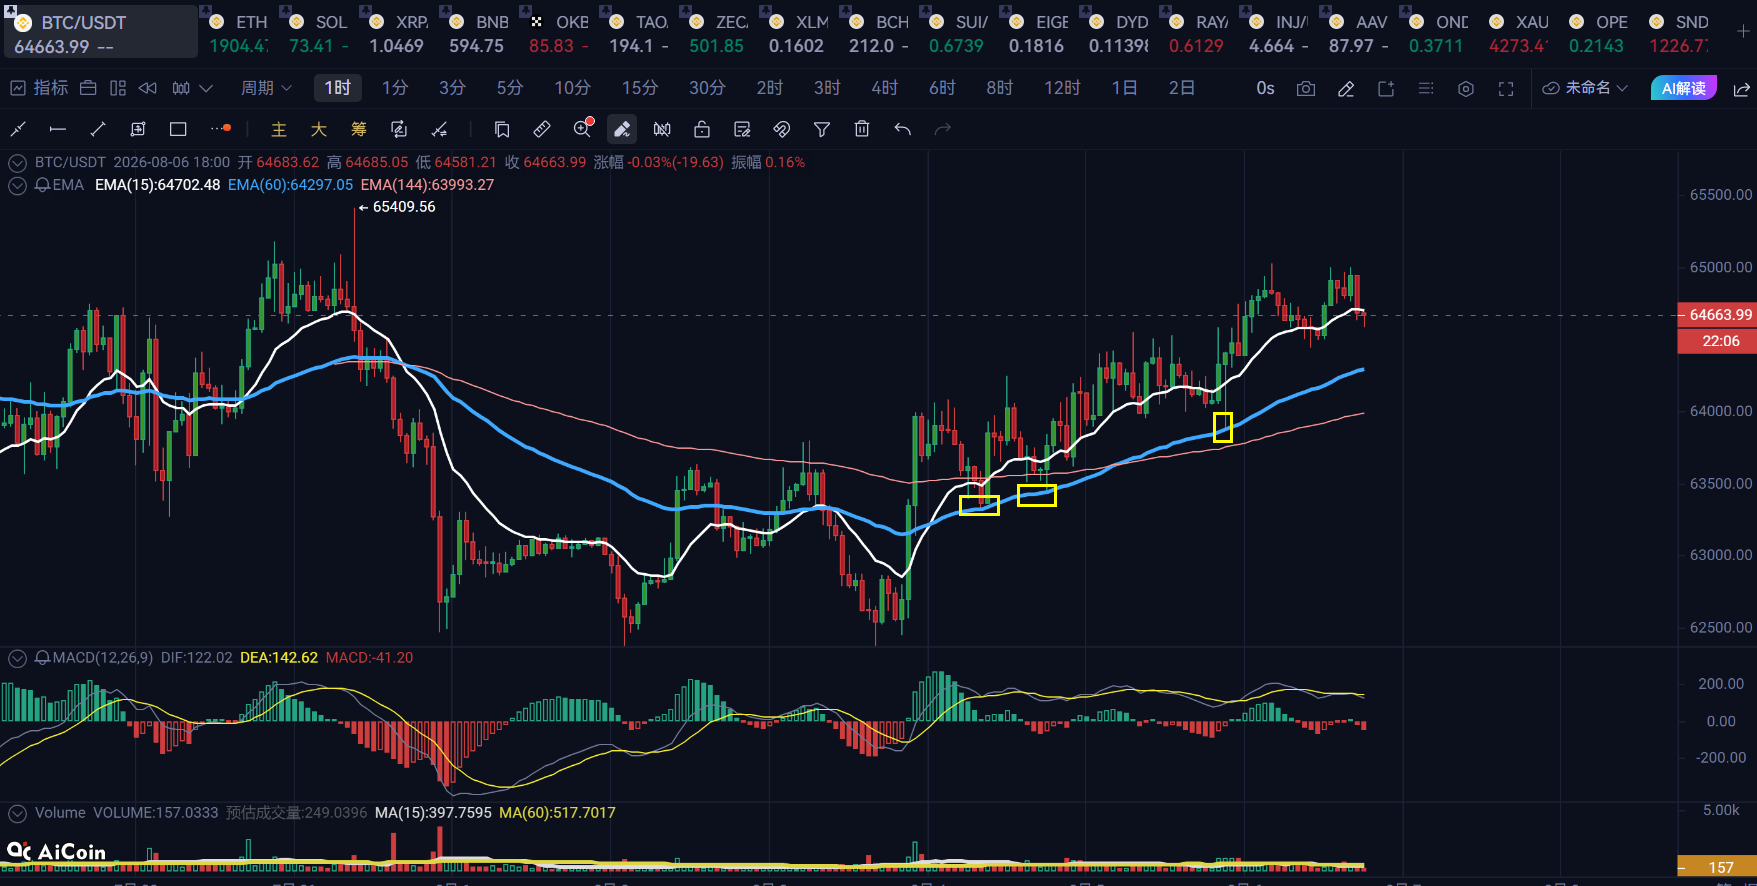Collapse the EMA indicator row

[17, 185]
